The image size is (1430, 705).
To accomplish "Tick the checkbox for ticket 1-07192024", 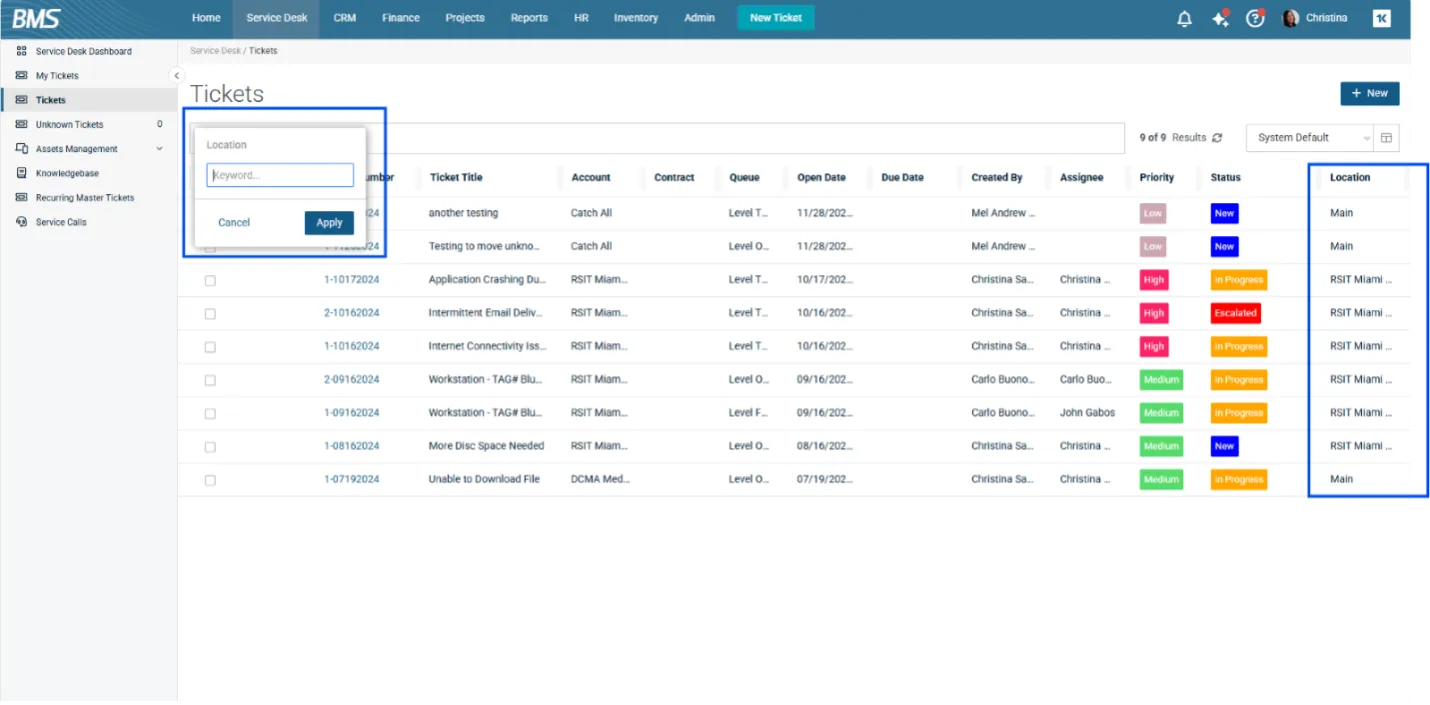I will (210, 480).
